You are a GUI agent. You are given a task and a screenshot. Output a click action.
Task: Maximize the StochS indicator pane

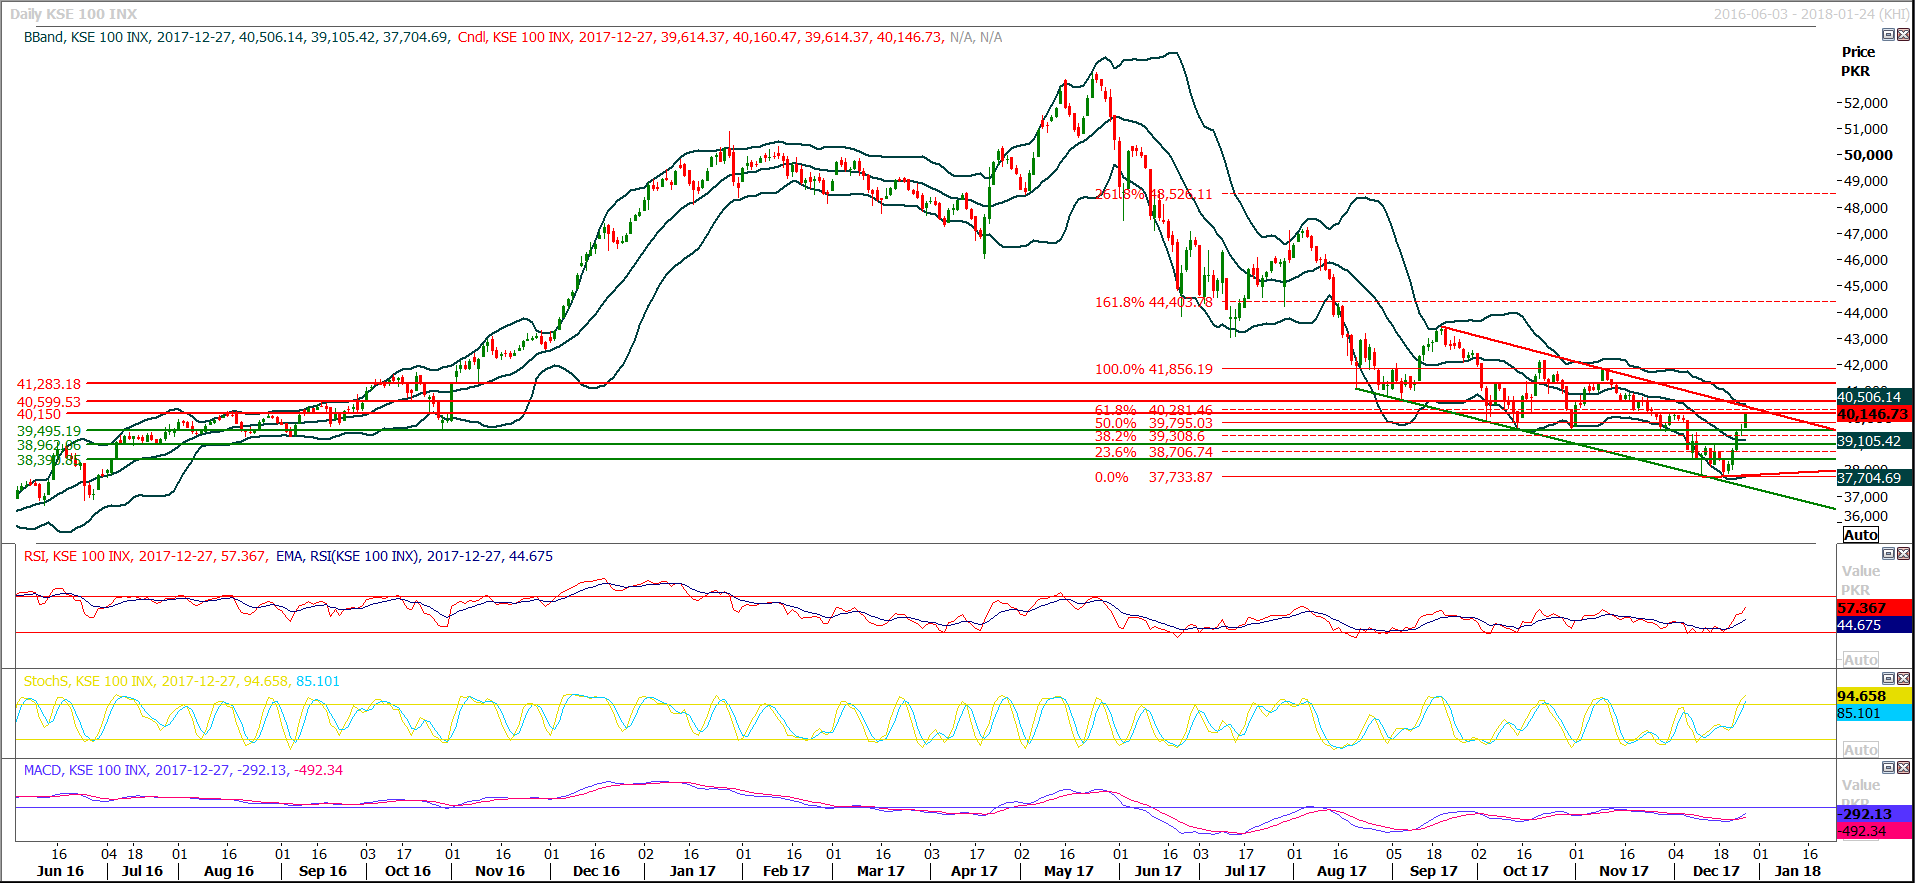1888,679
